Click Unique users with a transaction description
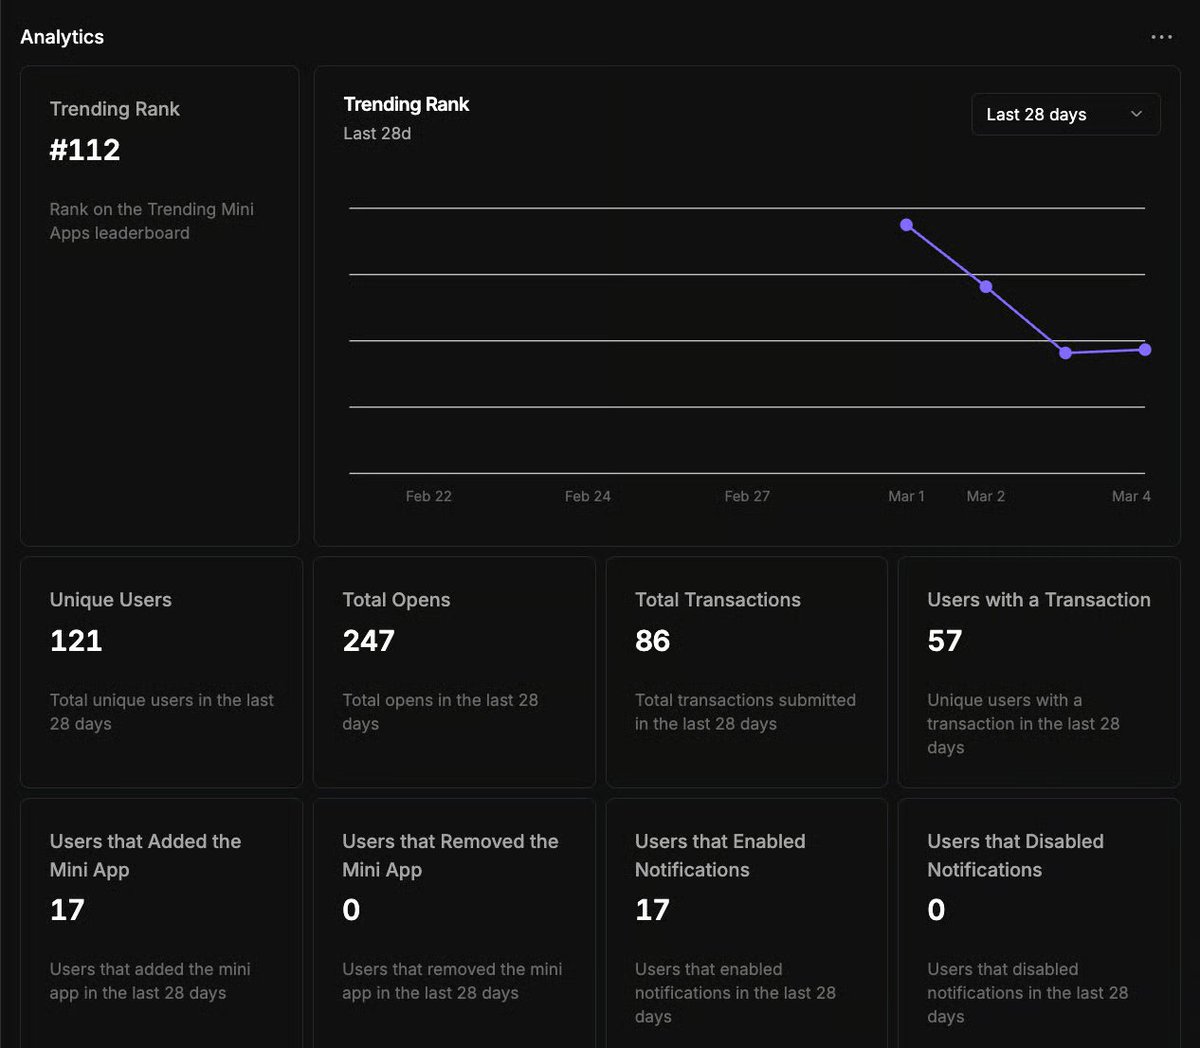 1023,724
